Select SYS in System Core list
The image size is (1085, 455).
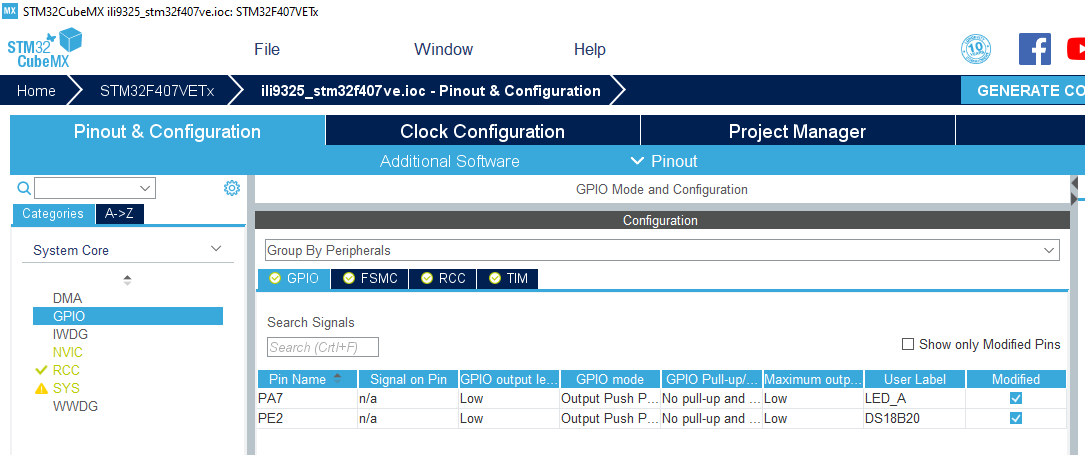[x=66, y=389]
